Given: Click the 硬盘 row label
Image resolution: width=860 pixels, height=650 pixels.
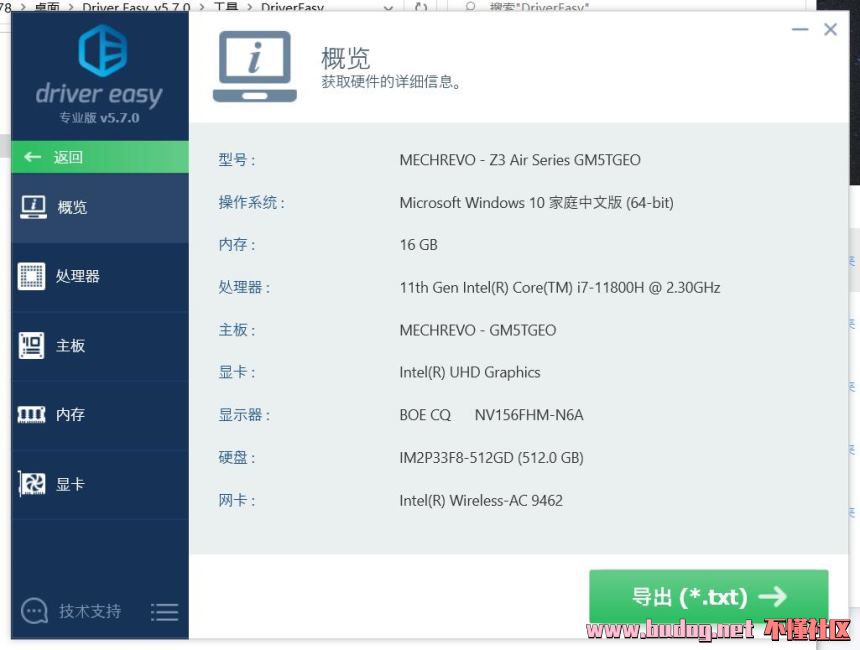Looking at the screenshot, I should pos(237,457).
